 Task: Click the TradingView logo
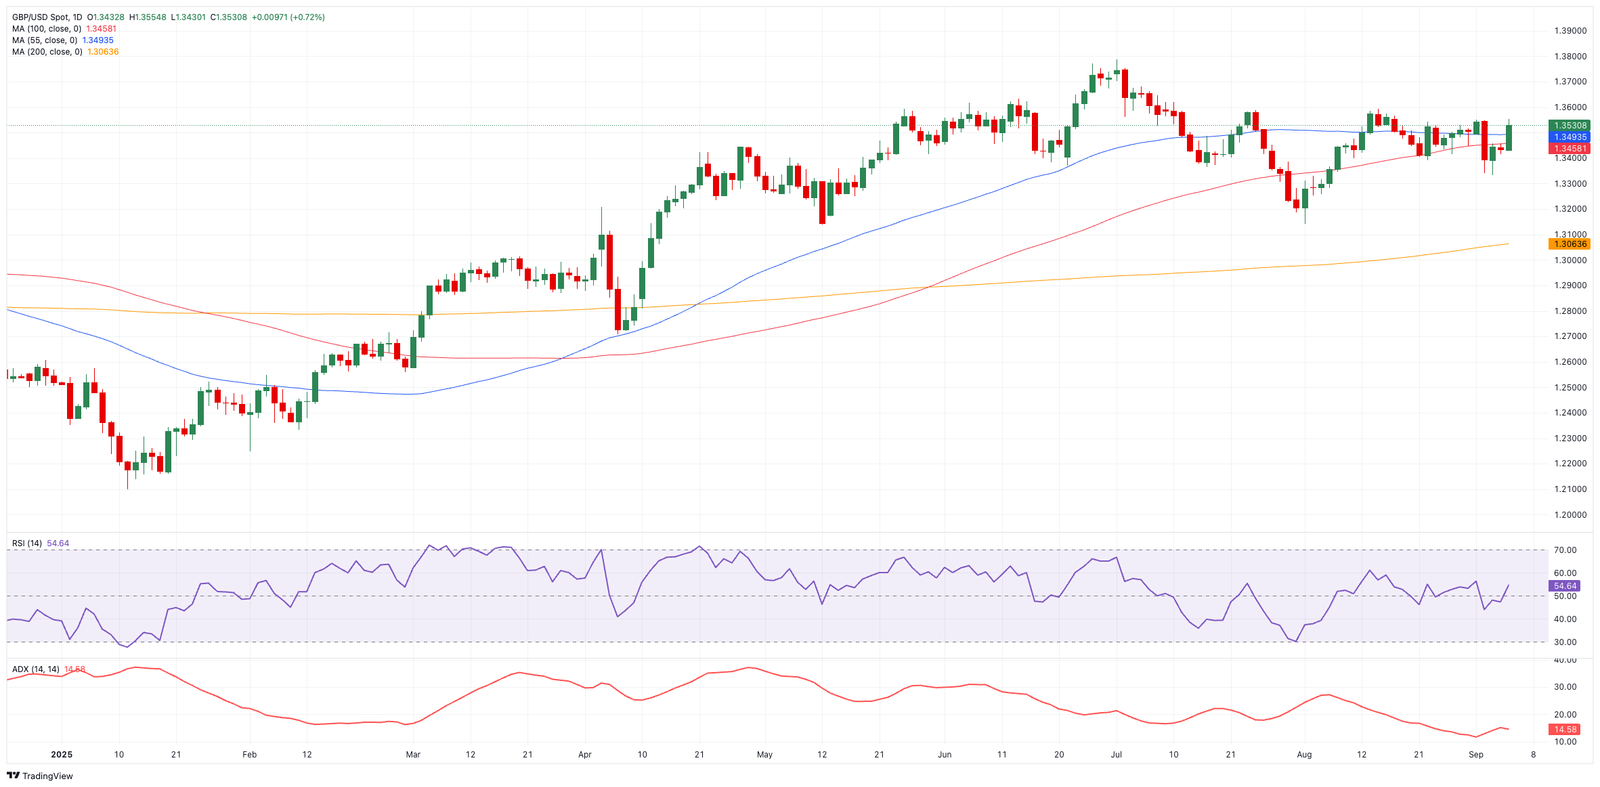pyautogui.click(x=40, y=776)
